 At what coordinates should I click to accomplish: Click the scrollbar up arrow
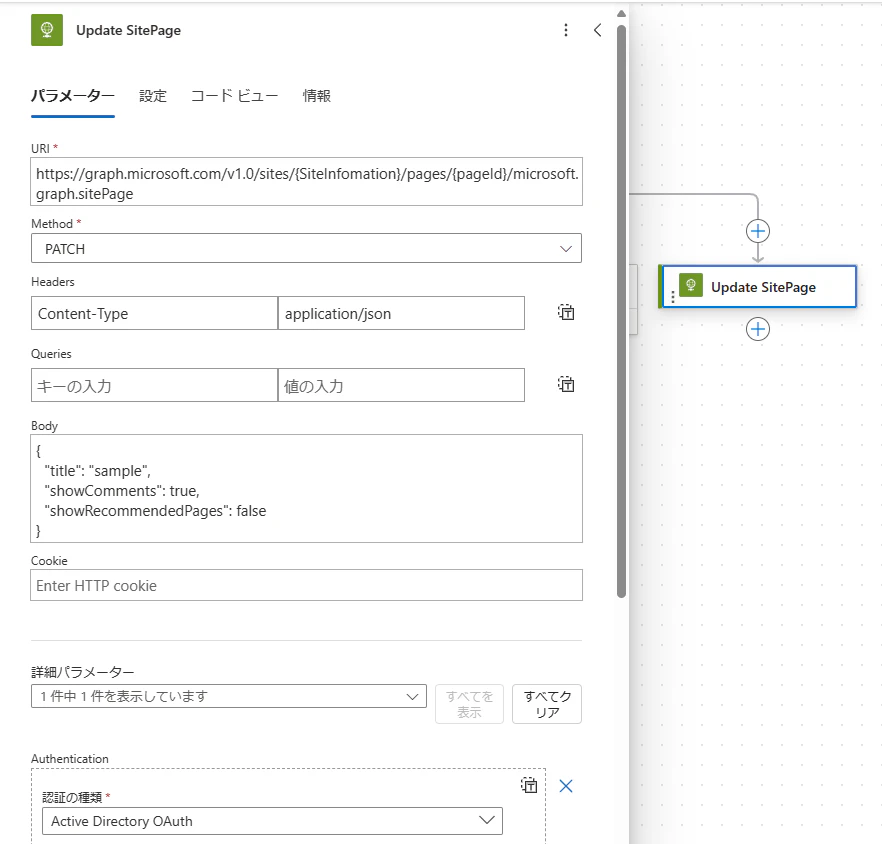point(621,14)
